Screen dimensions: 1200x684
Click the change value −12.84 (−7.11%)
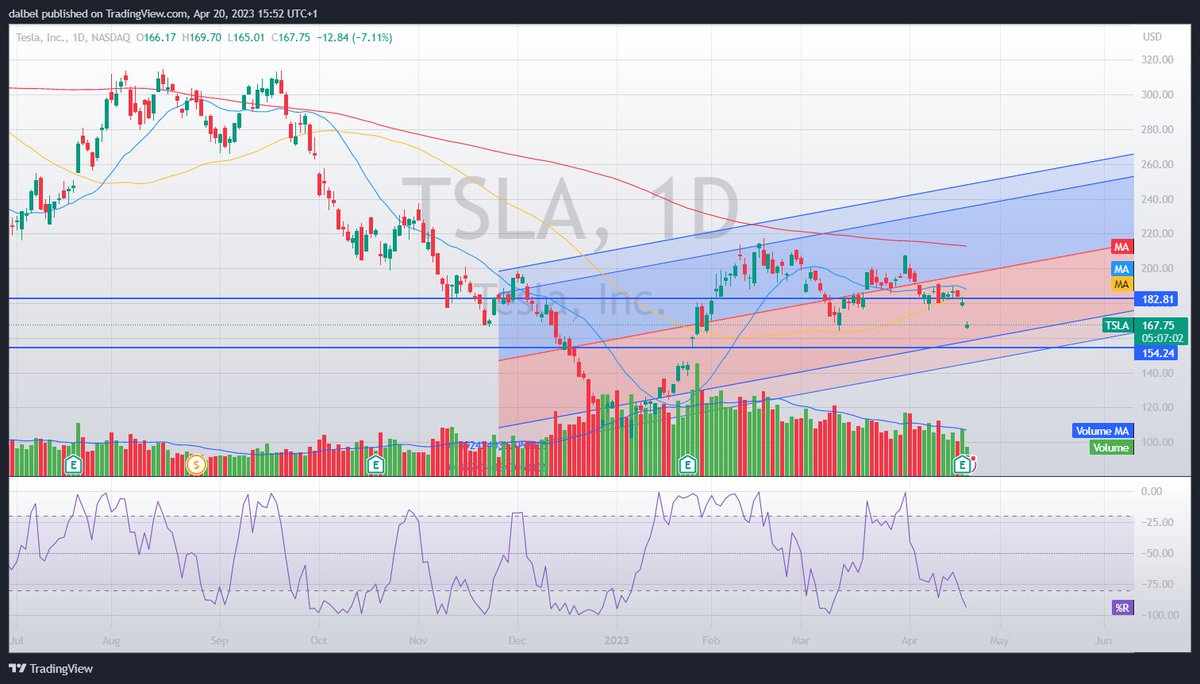point(356,37)
